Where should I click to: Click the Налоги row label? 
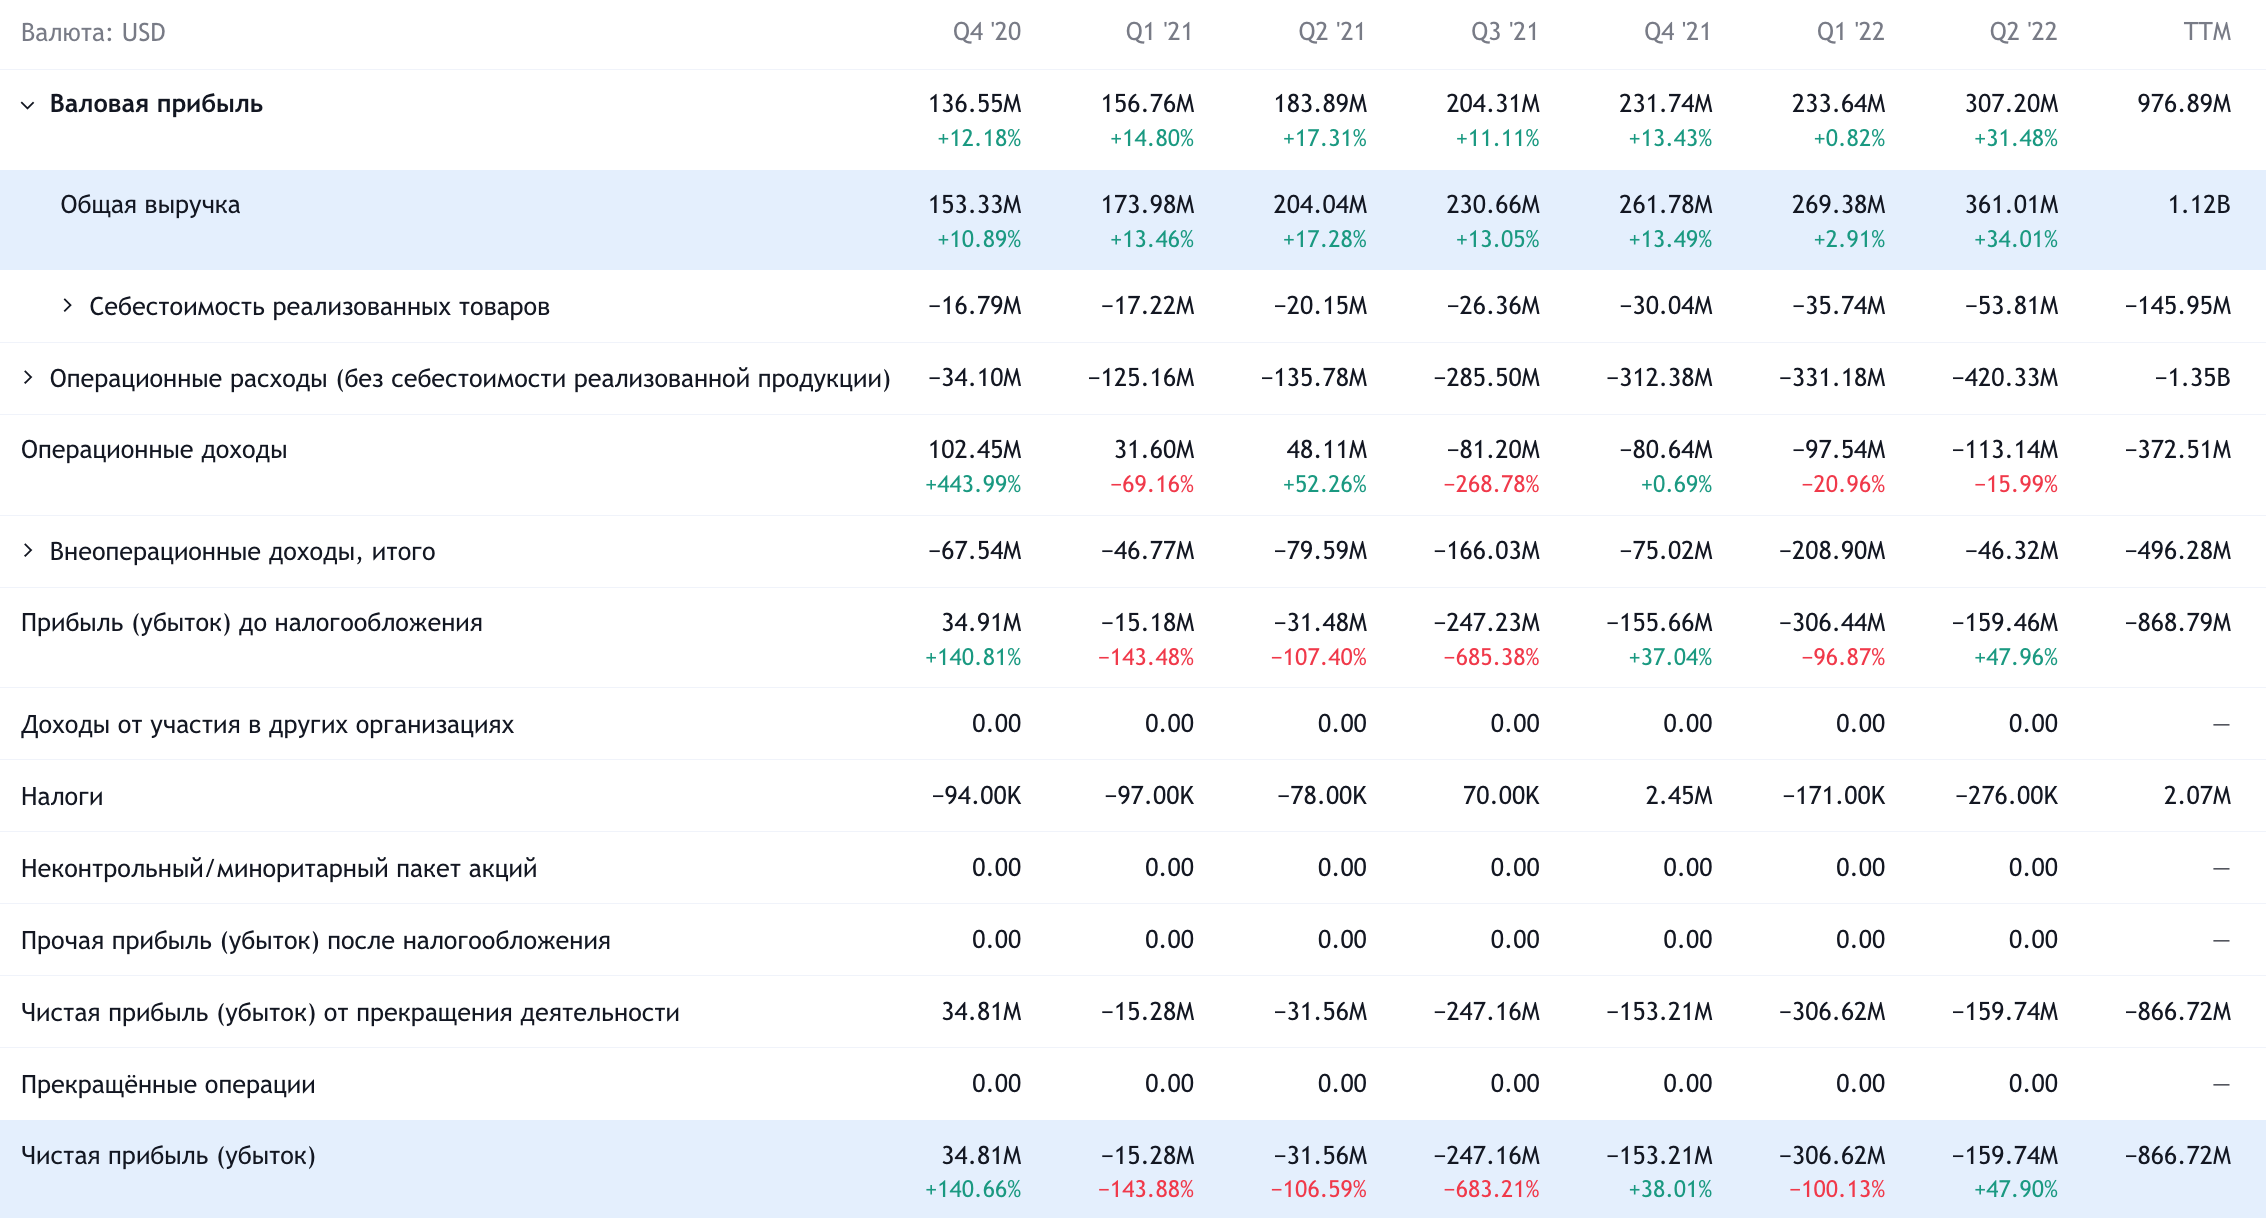(x=62, y=797)
